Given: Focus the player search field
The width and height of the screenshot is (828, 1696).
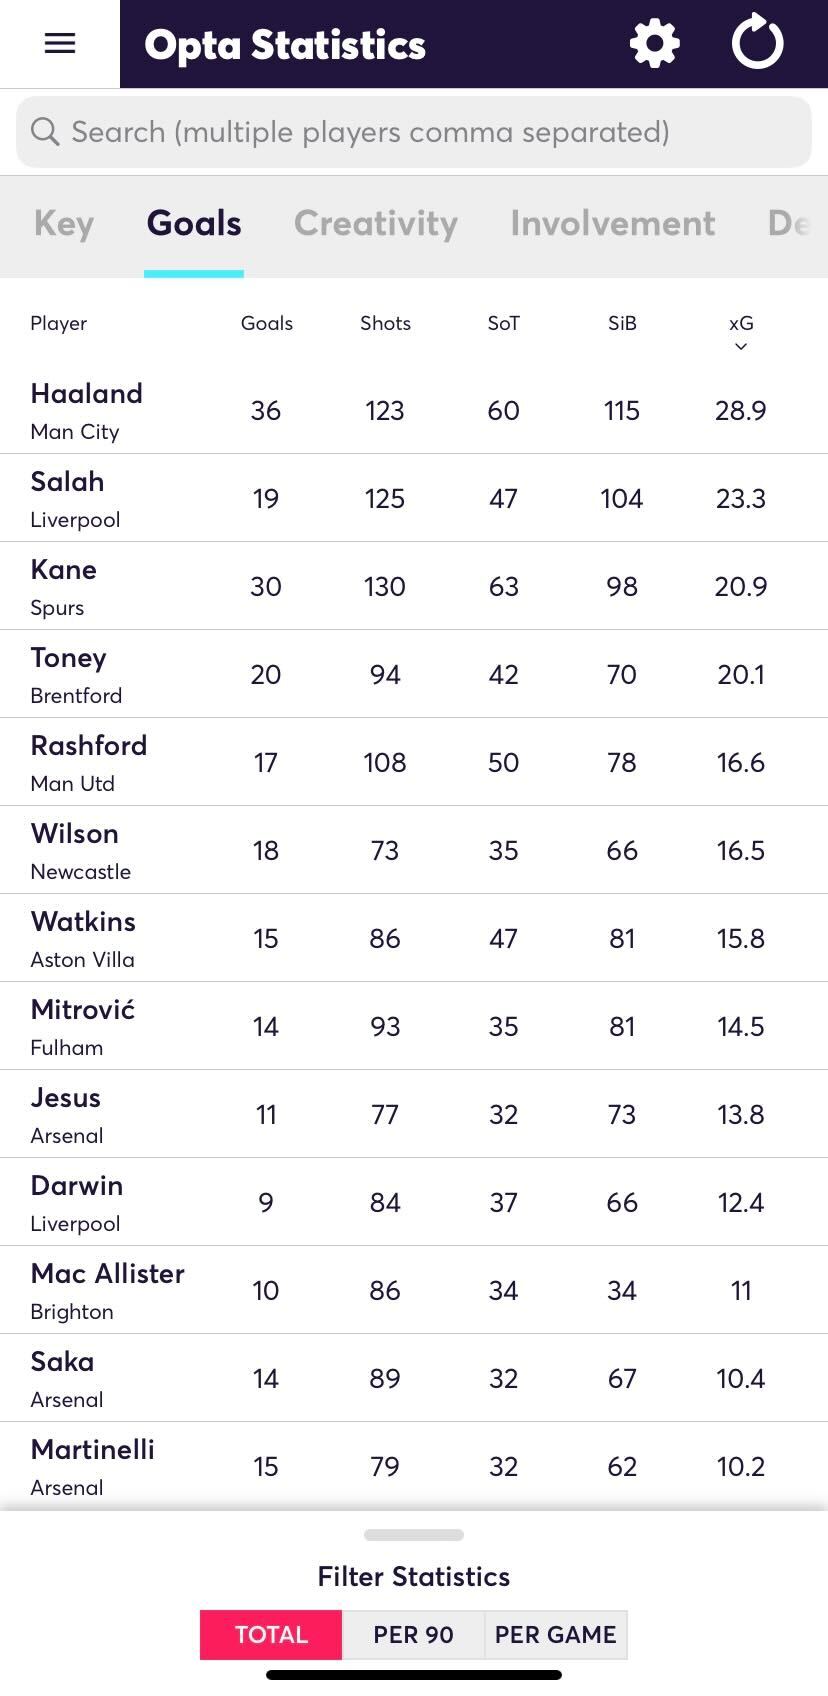Looking at the screenshot, I should [414, 132].
